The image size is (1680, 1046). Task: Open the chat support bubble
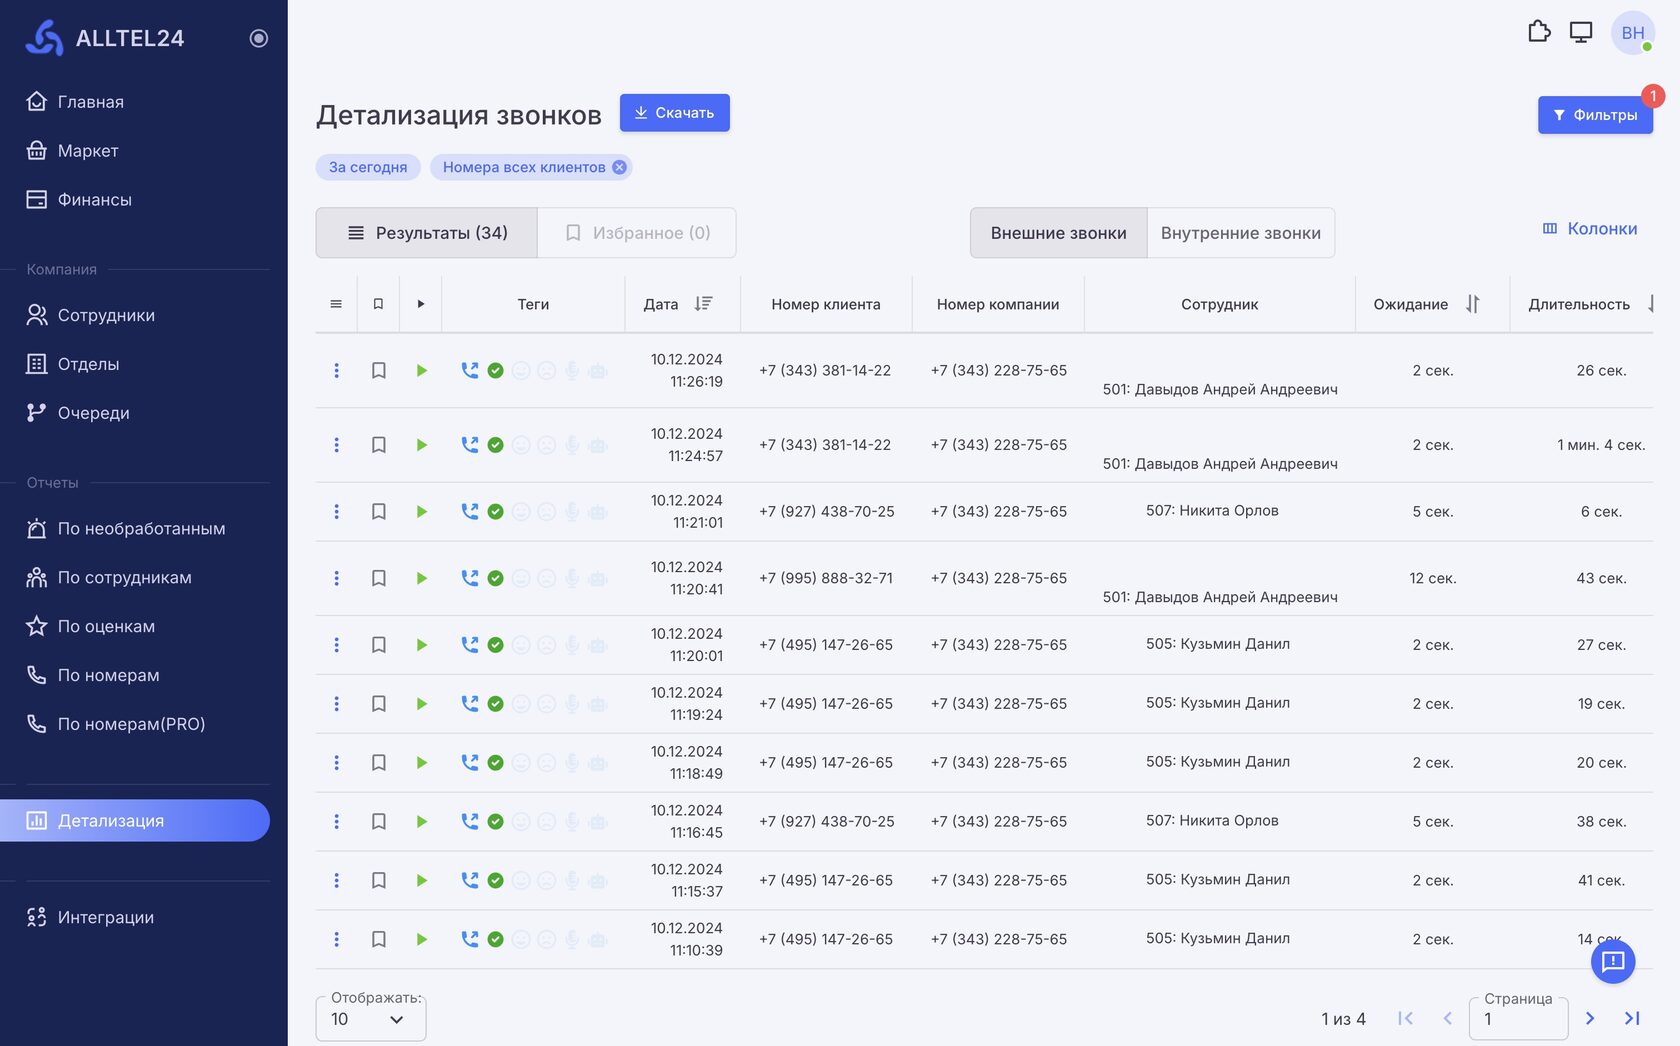click(1612, 962)
